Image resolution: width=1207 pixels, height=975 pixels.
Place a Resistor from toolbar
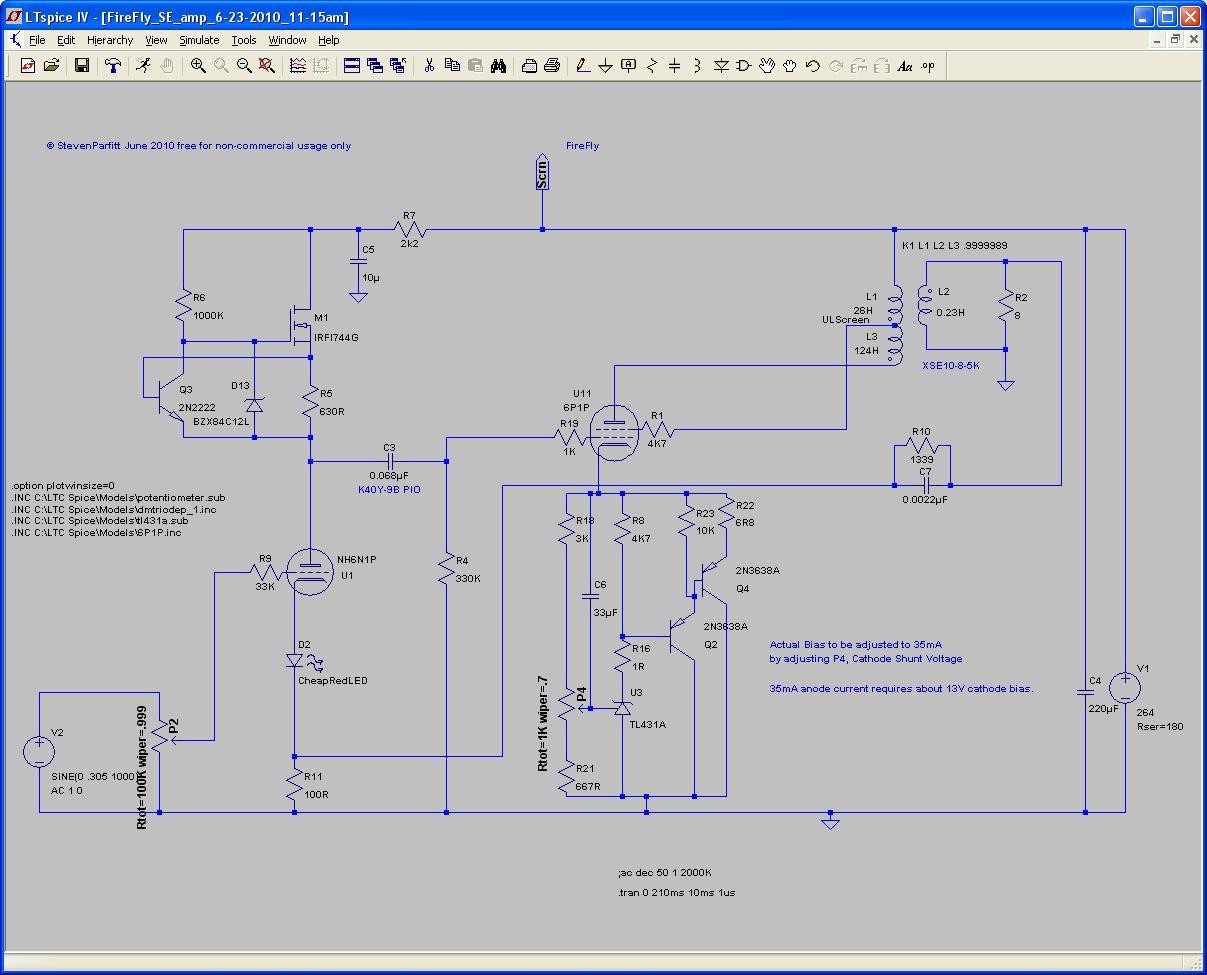(652, 66)
